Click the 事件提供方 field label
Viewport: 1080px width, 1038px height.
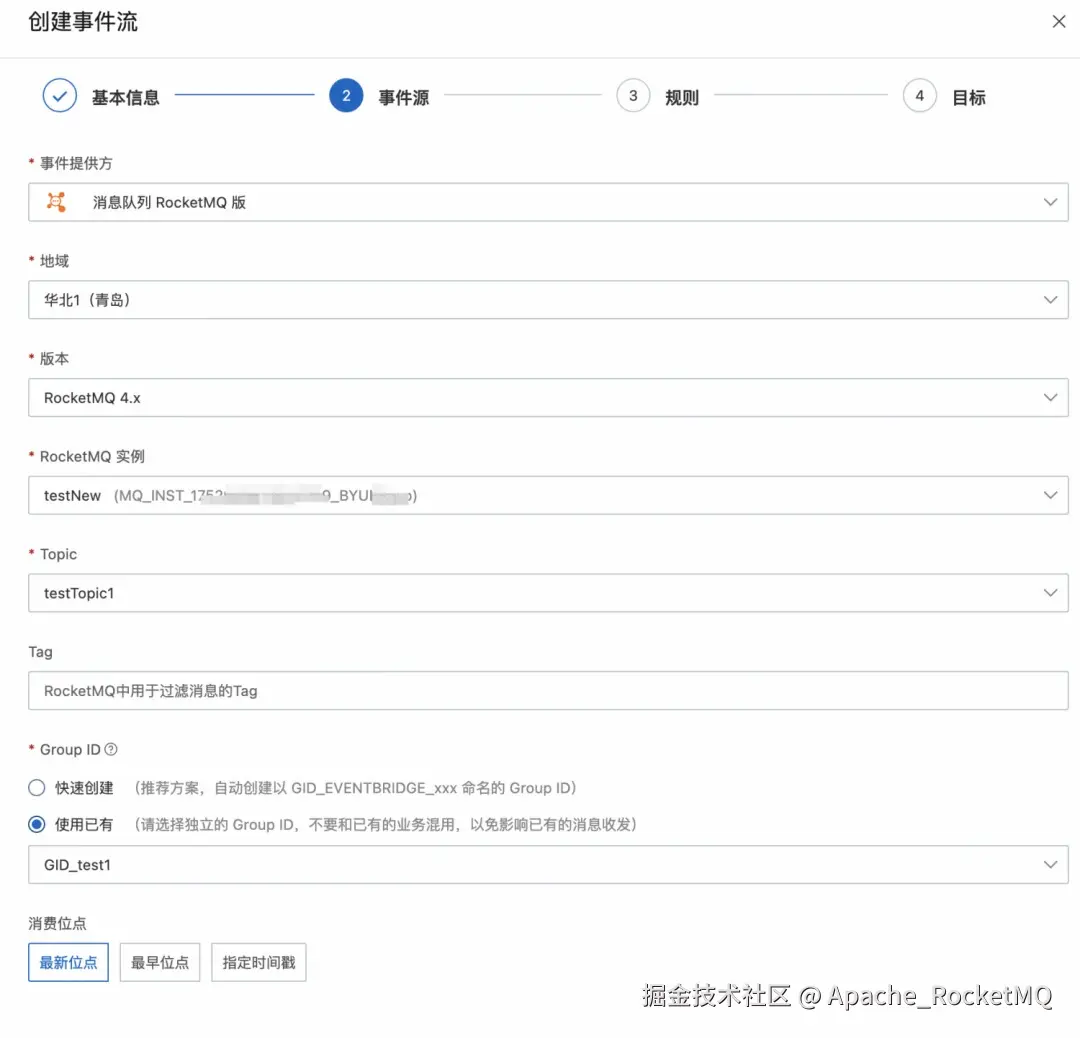tap(76, 163)
